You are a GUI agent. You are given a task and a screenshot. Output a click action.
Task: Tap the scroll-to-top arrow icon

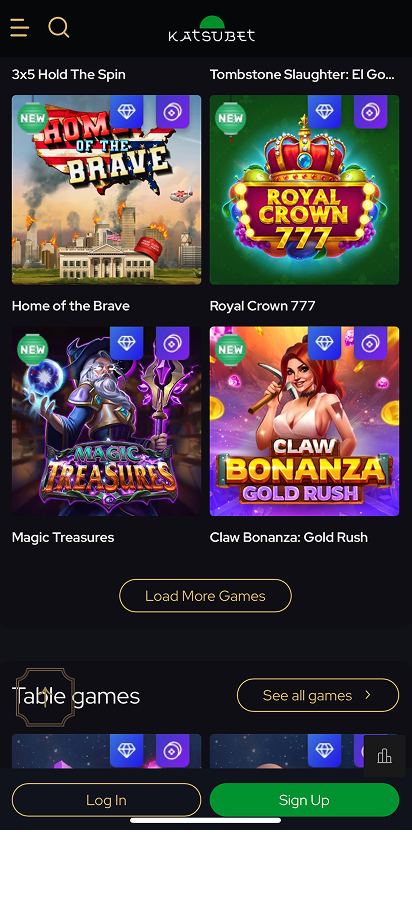coord(45,697)
